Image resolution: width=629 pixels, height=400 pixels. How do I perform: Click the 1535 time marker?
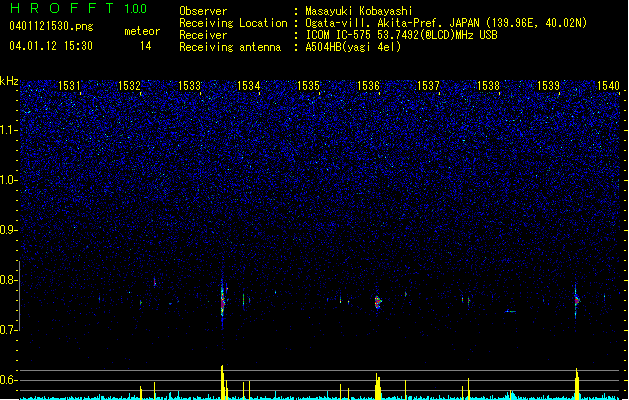click(308, 86)
